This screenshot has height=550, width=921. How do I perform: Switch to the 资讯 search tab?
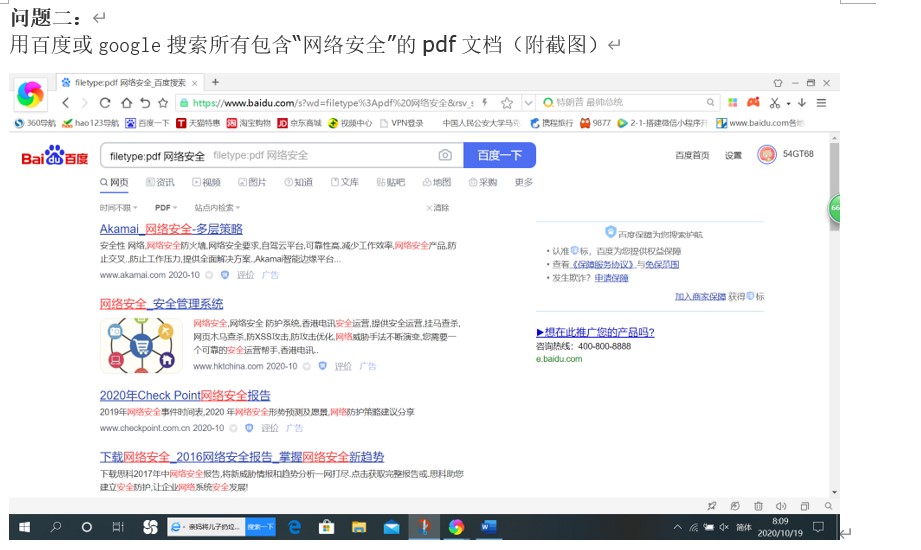(160, 182)
